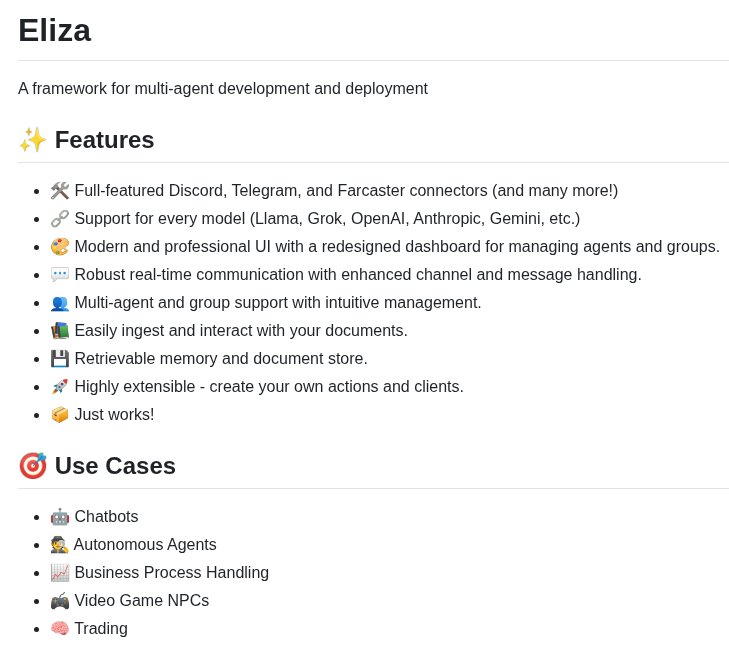This screenshot has height=649, width=729.
Task: Click the rocket emoji for extensibility
Action: click(60, 387)
